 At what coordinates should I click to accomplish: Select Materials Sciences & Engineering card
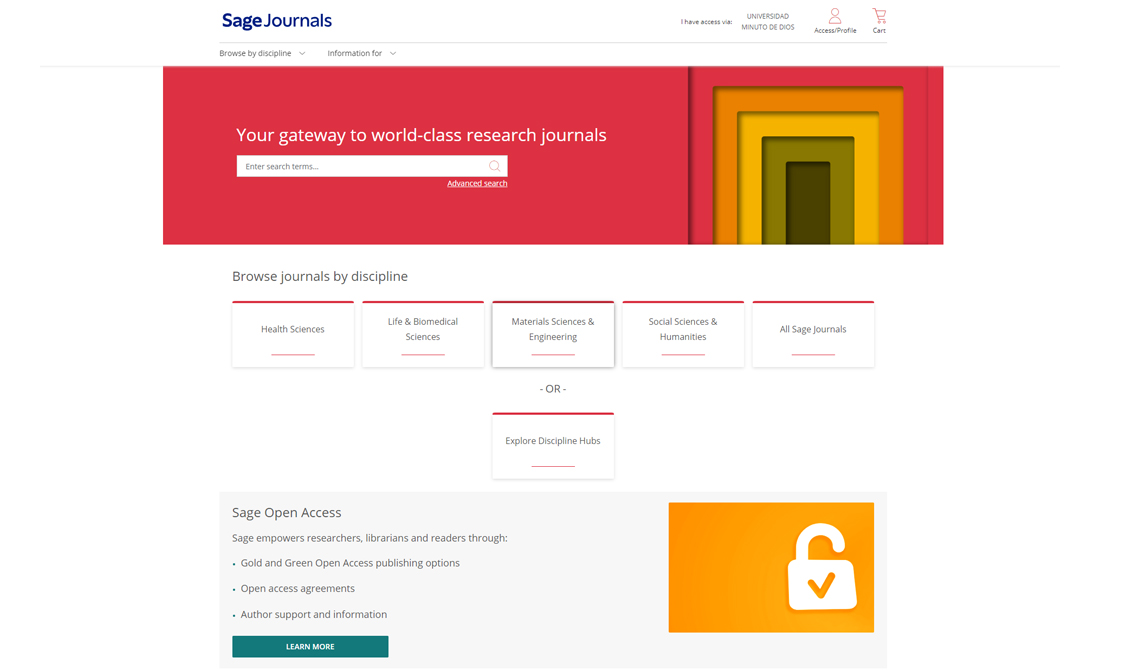point(553,334)
